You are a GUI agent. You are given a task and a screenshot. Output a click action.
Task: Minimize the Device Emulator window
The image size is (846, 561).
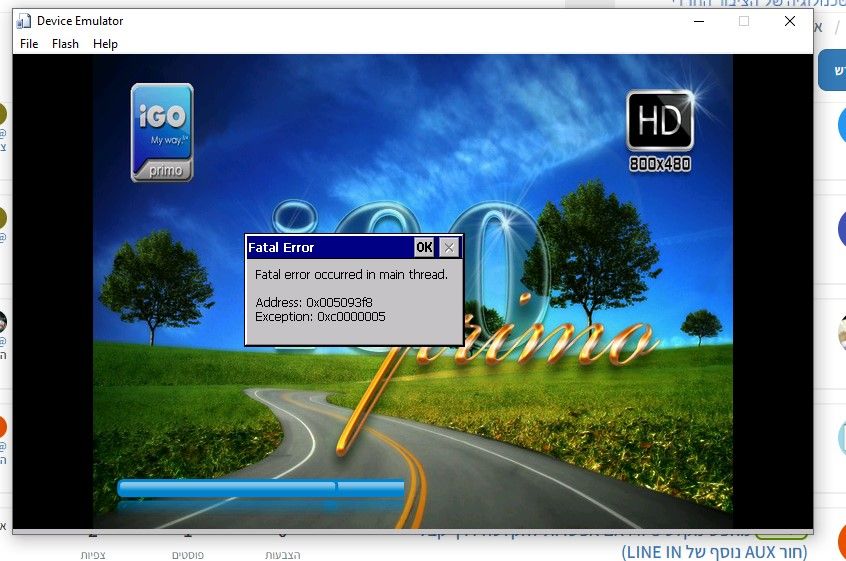tap(699, 21)
